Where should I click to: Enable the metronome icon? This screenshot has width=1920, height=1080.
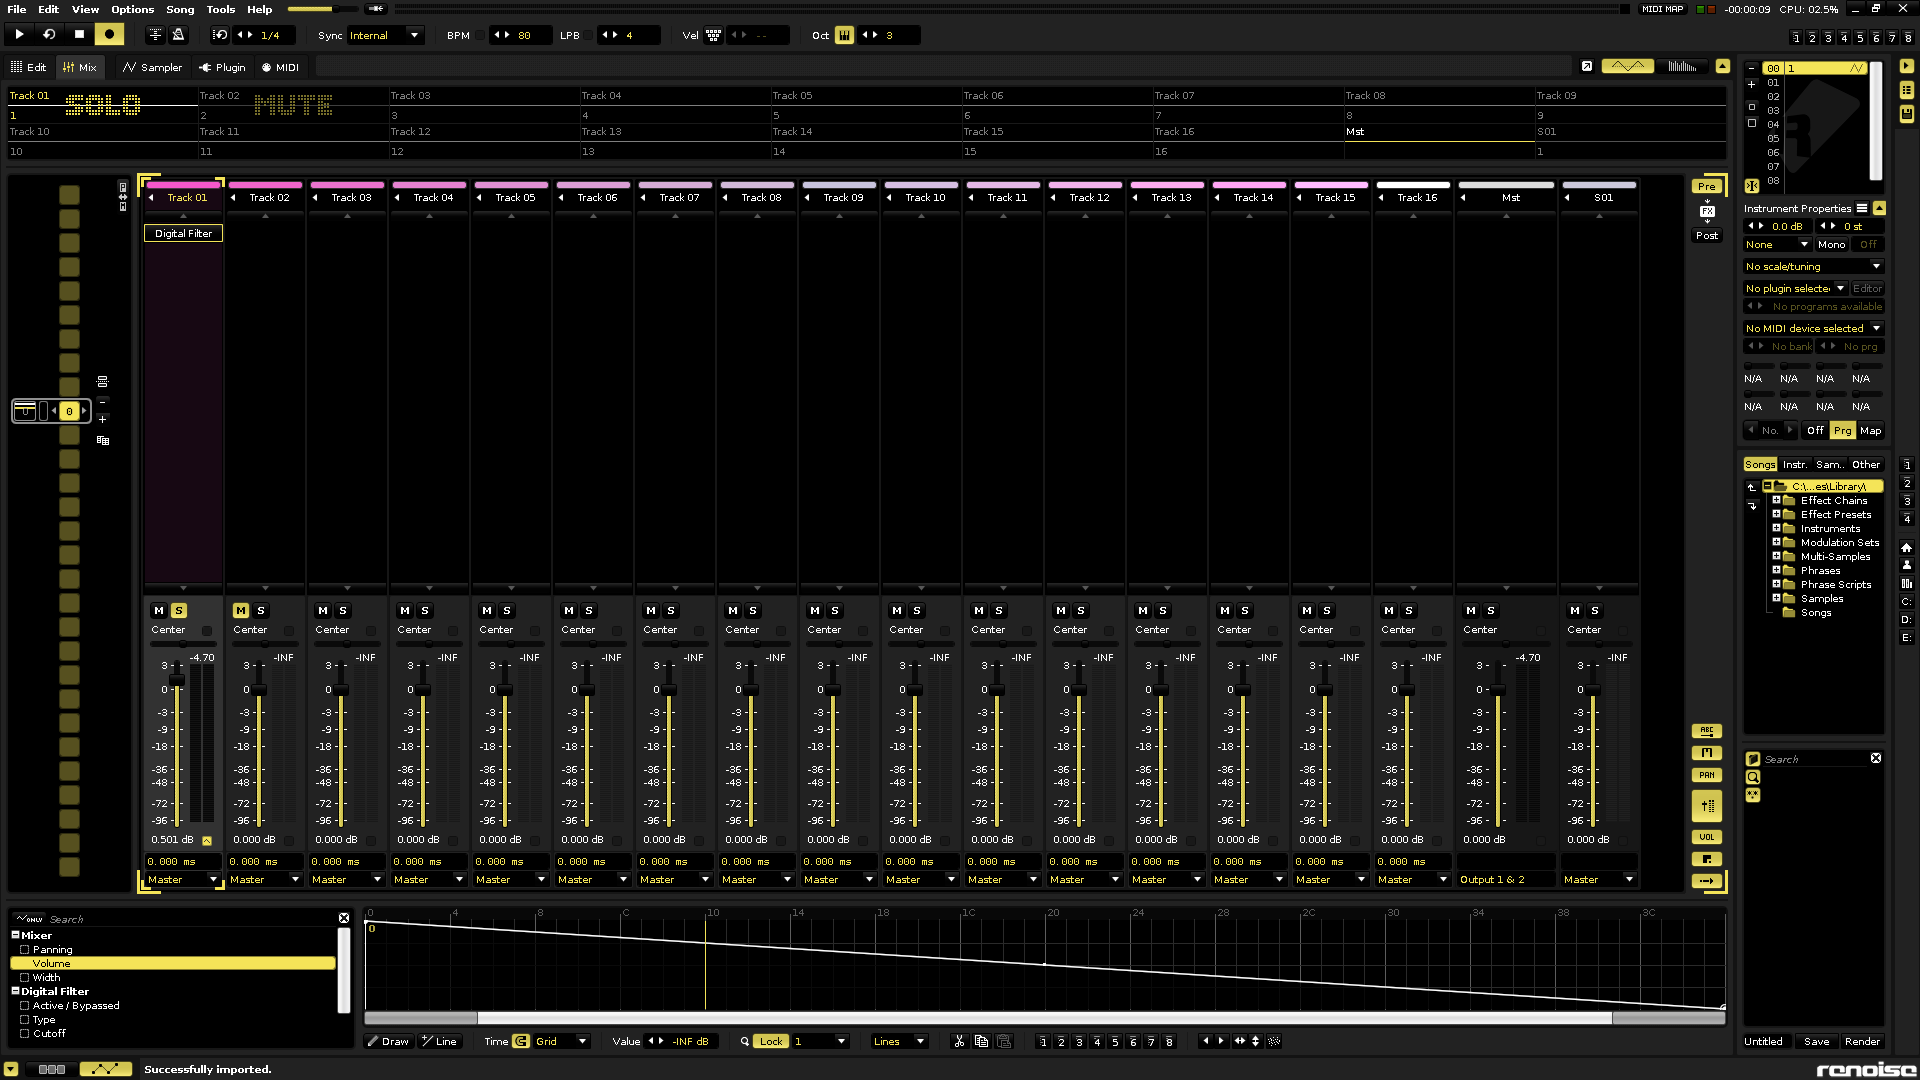(178, 34)
